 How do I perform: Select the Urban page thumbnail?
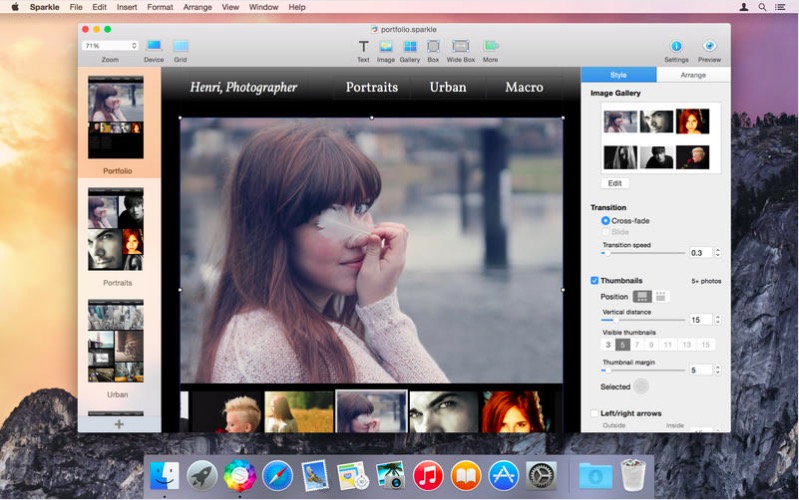click(x=116, y=341)
